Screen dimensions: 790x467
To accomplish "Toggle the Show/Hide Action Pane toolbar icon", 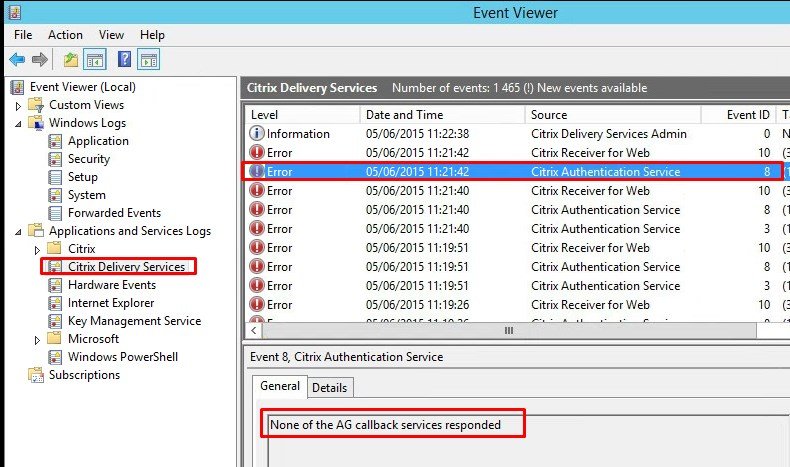I will pyautogui.click(x=148, y=60).
